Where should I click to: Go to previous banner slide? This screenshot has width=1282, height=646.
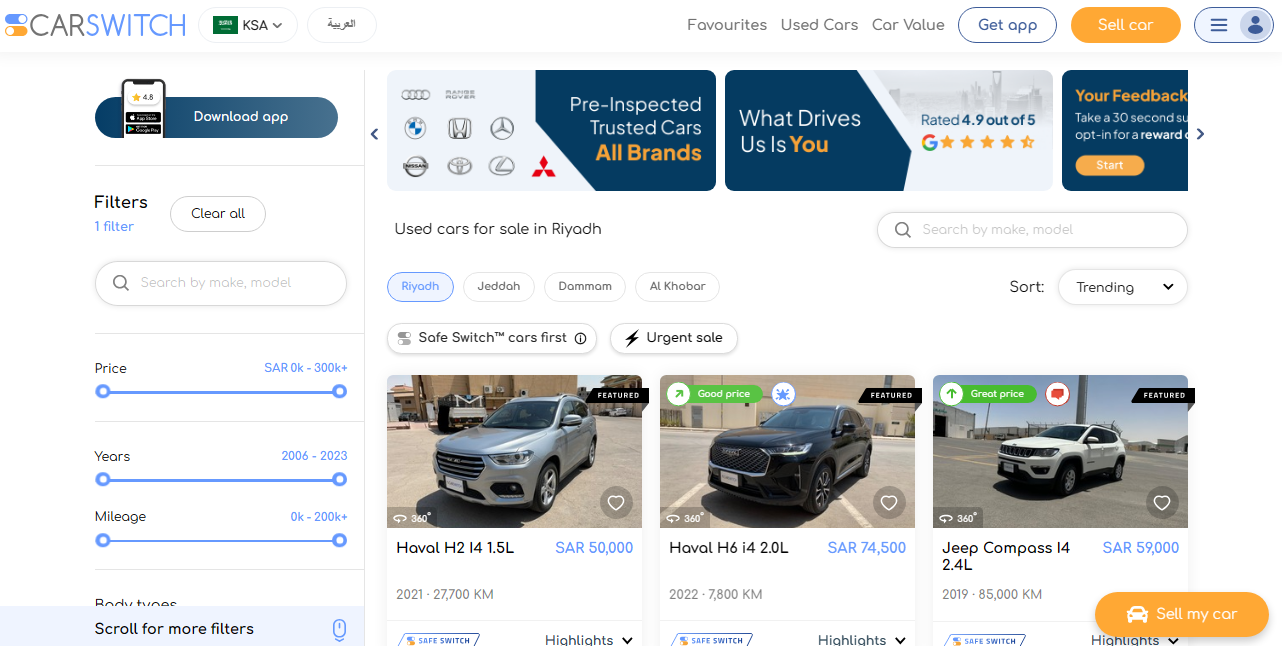(375, 134)
